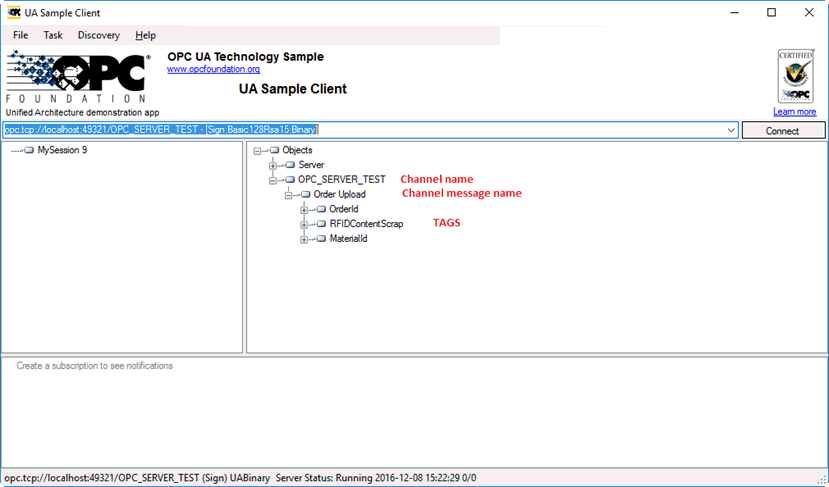The height and width of the screenshot is (487, 829).
Task: Select the MySession 9 node
Action: [62, 150]
